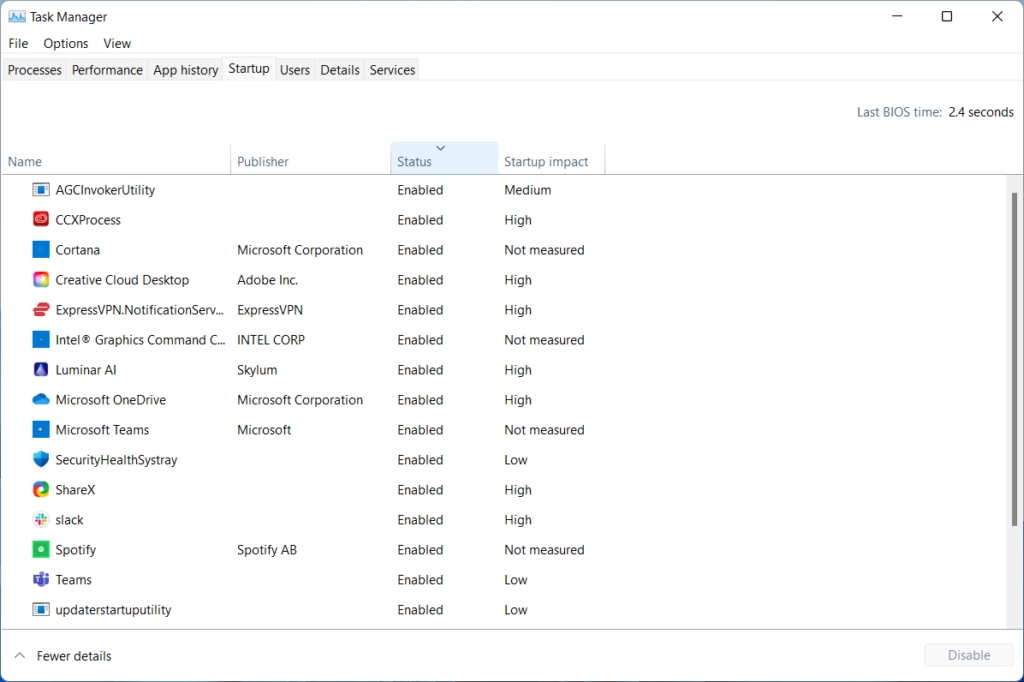Collapse view with Fewer details
Screen dimensions: 1024x682
point(63,656)
